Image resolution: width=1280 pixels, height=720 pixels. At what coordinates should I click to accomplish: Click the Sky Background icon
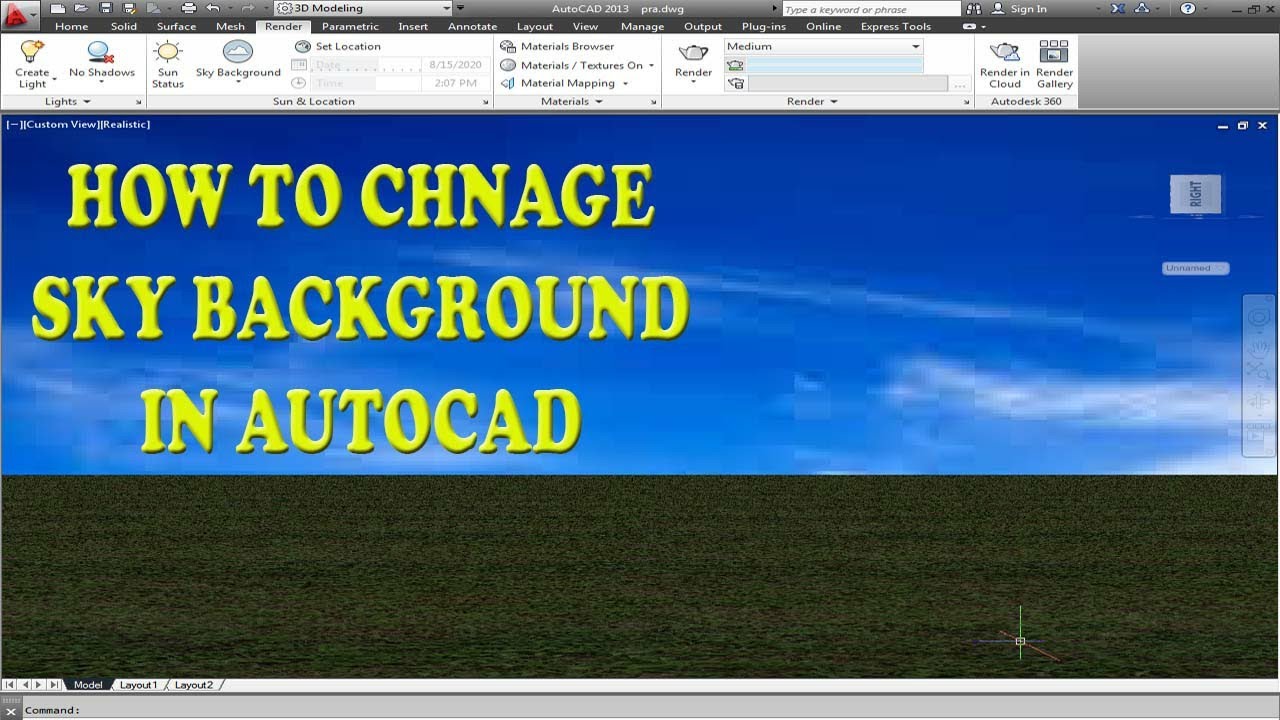[x=238, y=51]
